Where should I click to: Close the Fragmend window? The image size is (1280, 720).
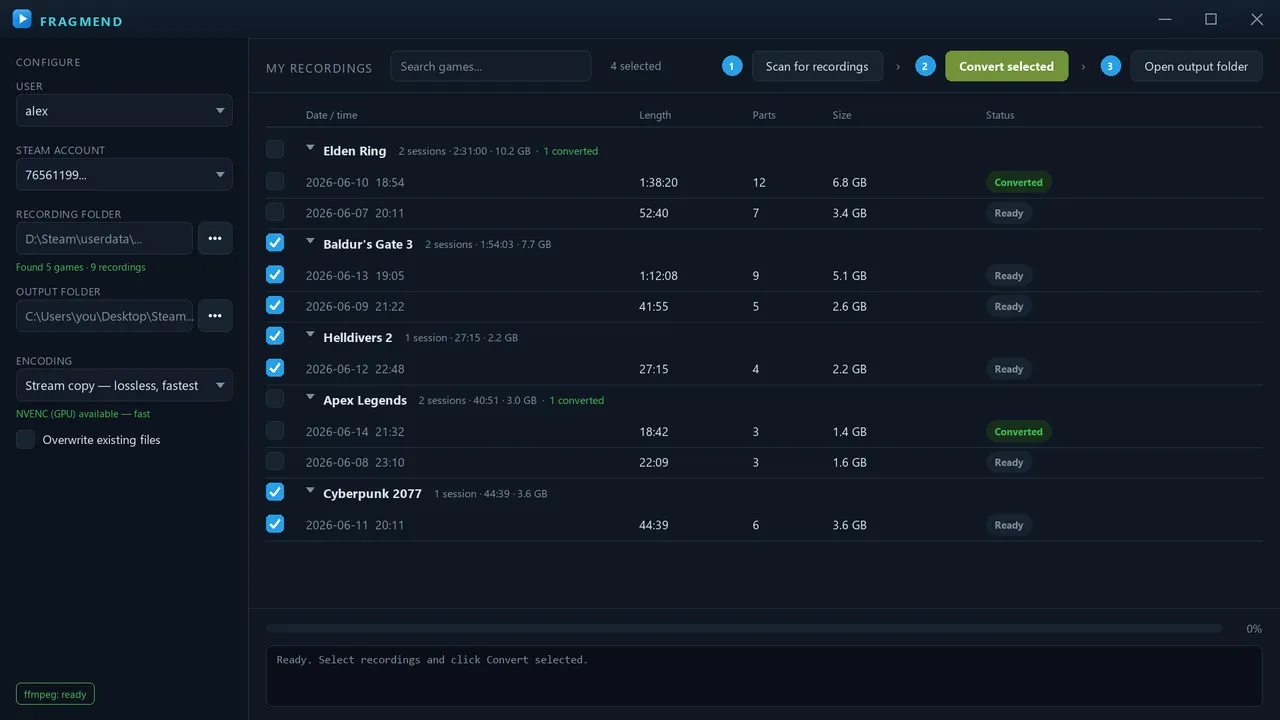pos(1257,19)
